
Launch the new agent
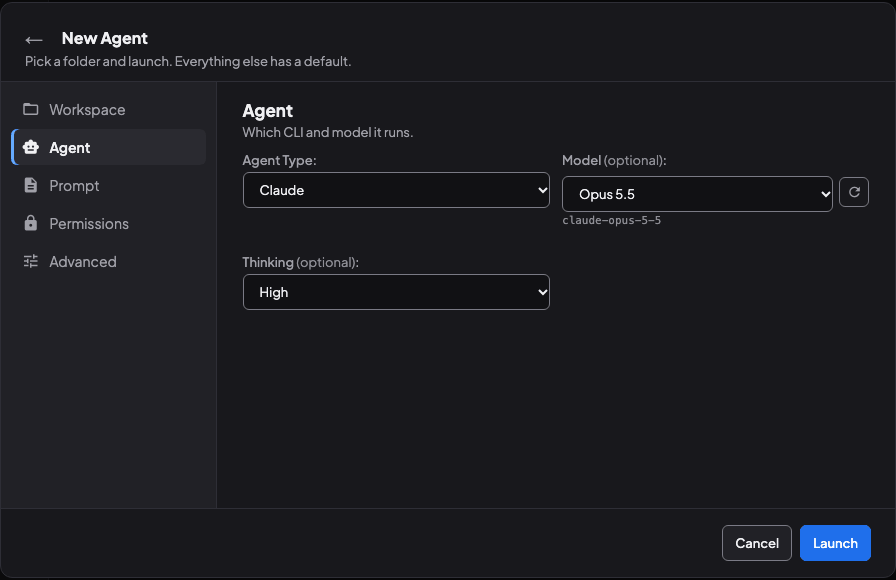point(835,543)
